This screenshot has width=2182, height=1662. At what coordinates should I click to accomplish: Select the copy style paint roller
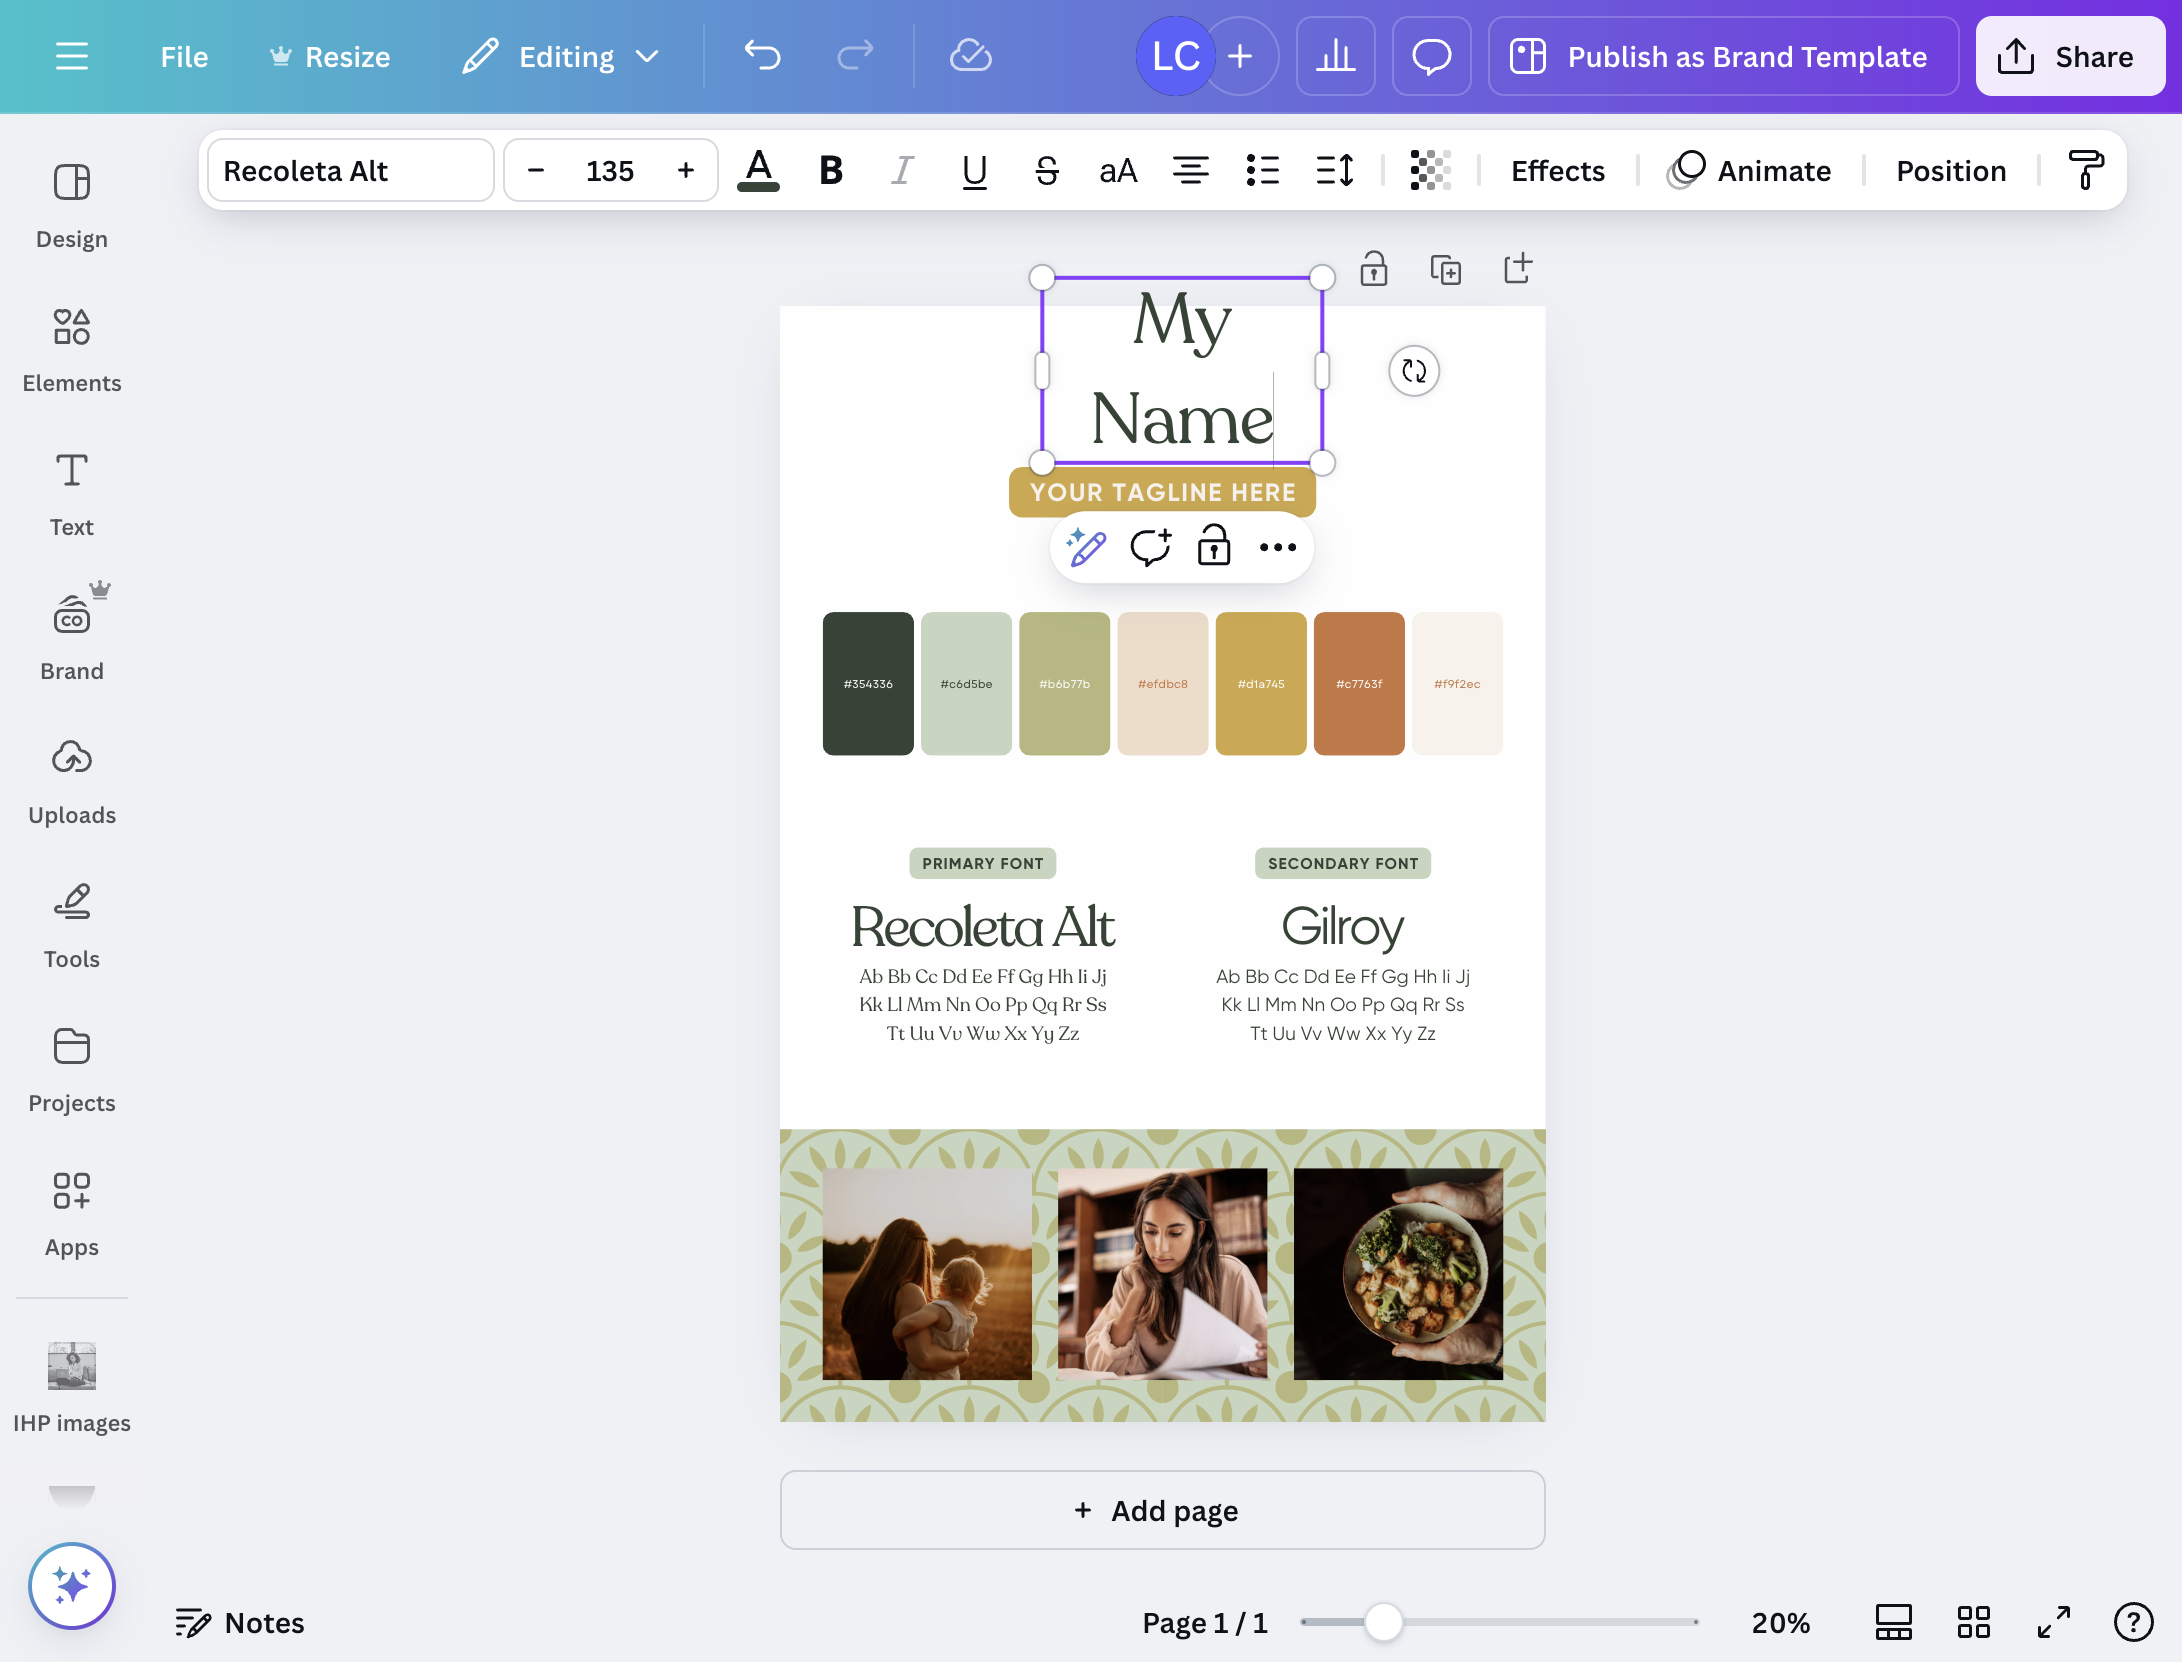[x=2086, y=171]
